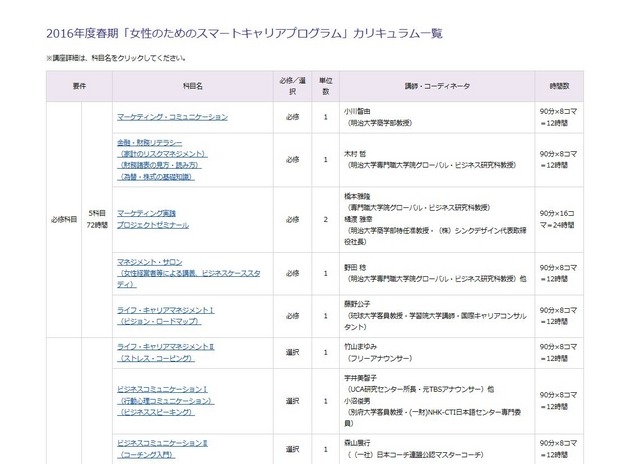
Task: Open the ビジネスコミュニケーションⅡ link
Action: pos(162,448)
